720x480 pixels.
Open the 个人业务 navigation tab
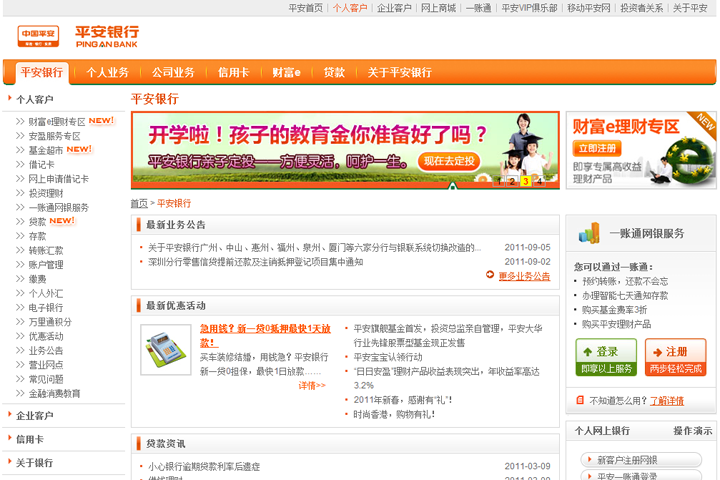[x=107, y=73]
